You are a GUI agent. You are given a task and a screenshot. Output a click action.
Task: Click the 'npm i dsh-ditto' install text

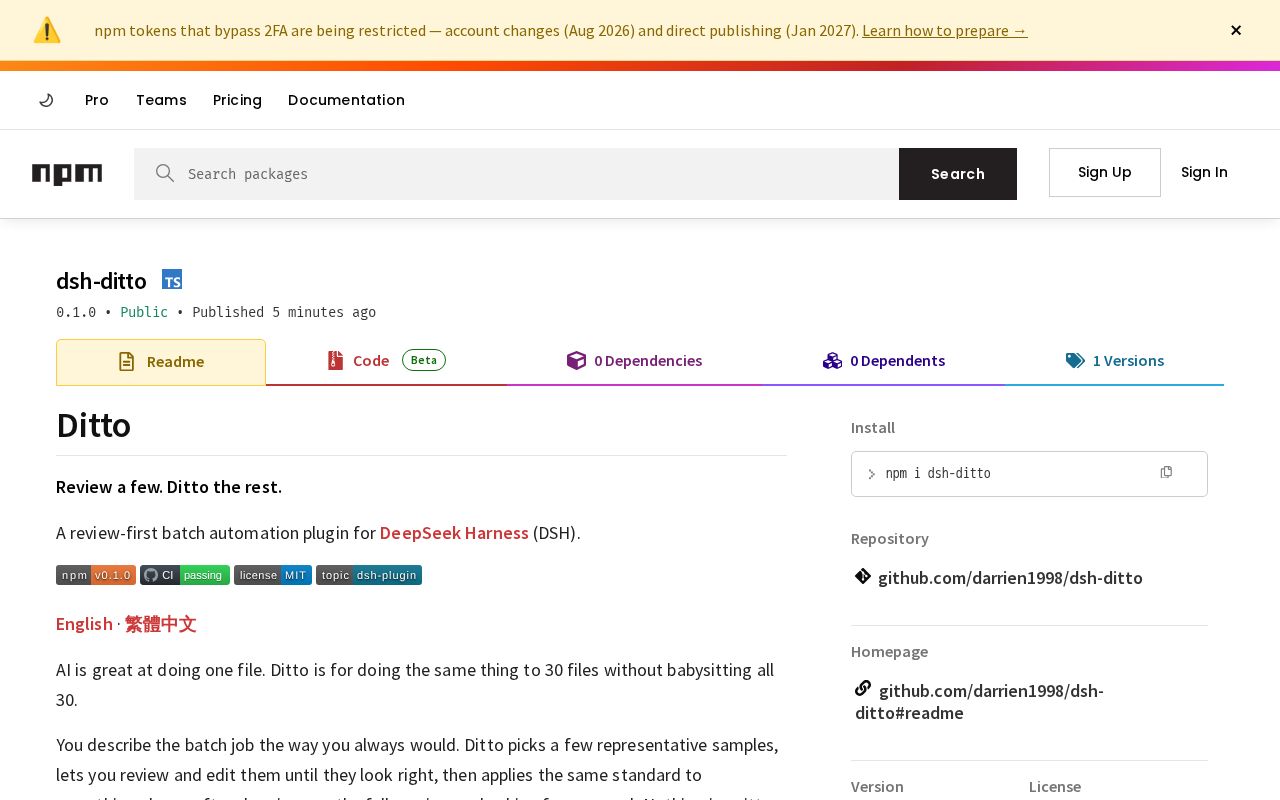(x=938, y=473)
